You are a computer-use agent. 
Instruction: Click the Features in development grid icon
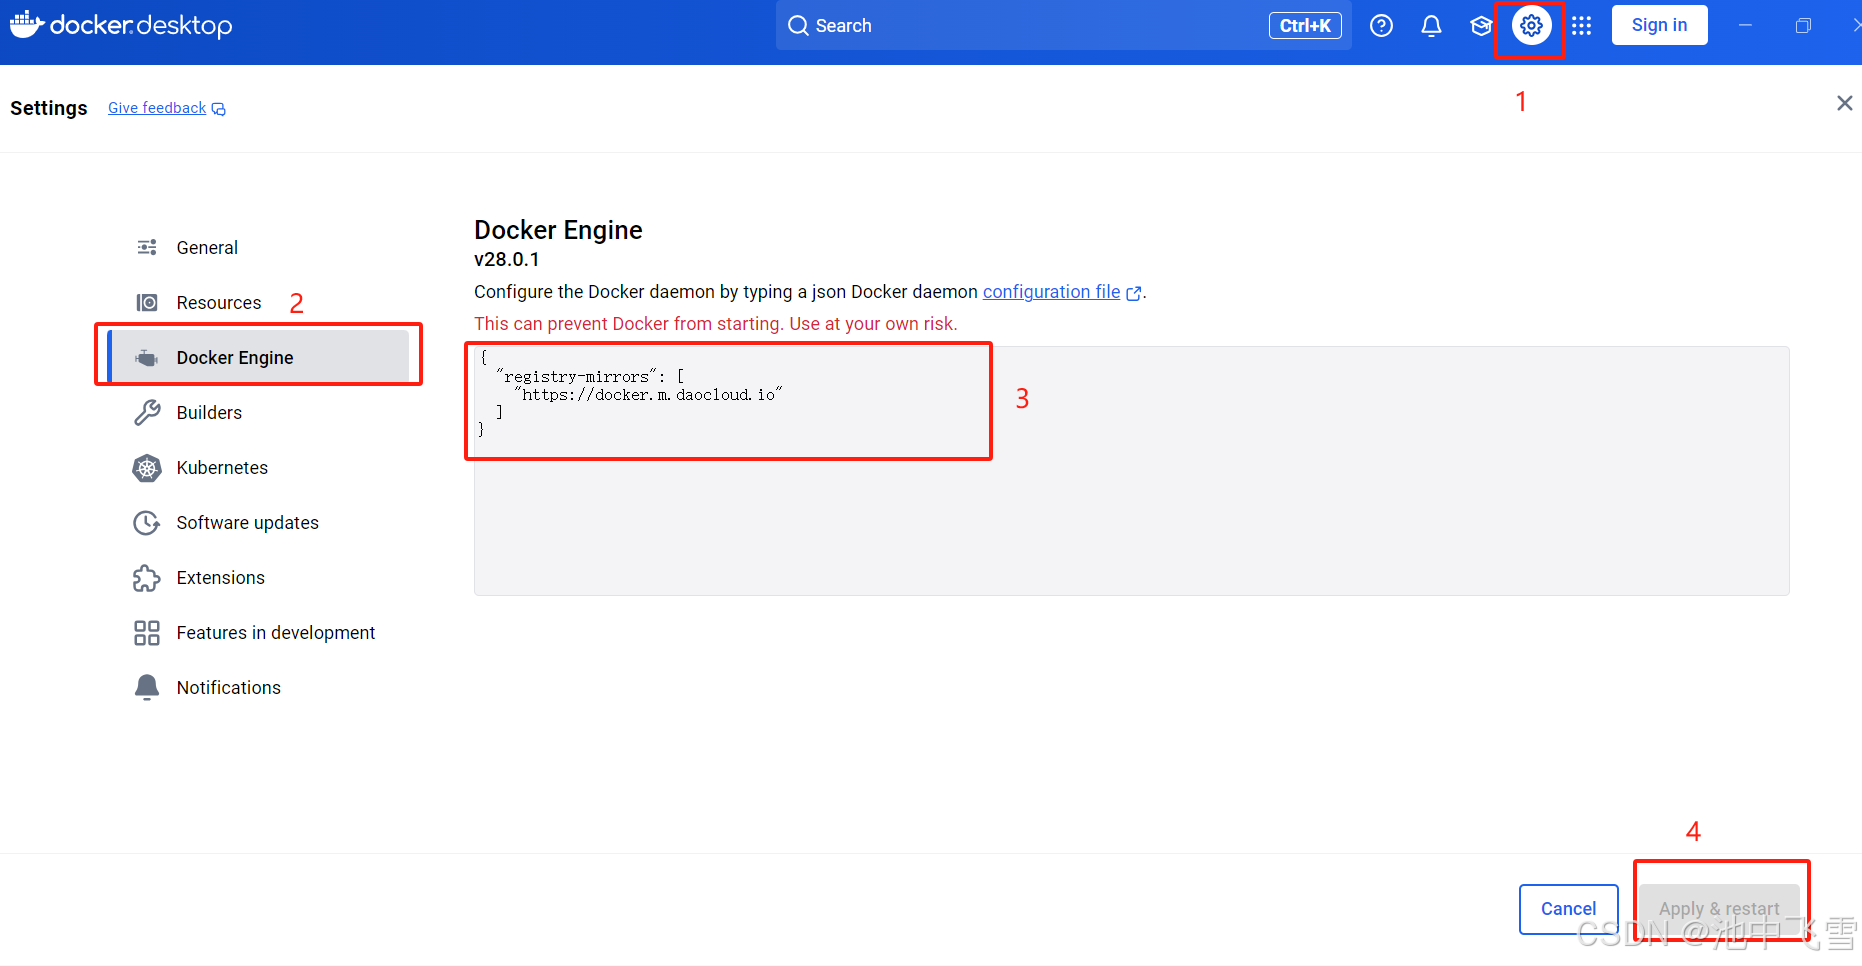pyautogui.click(x=147, y=633)
